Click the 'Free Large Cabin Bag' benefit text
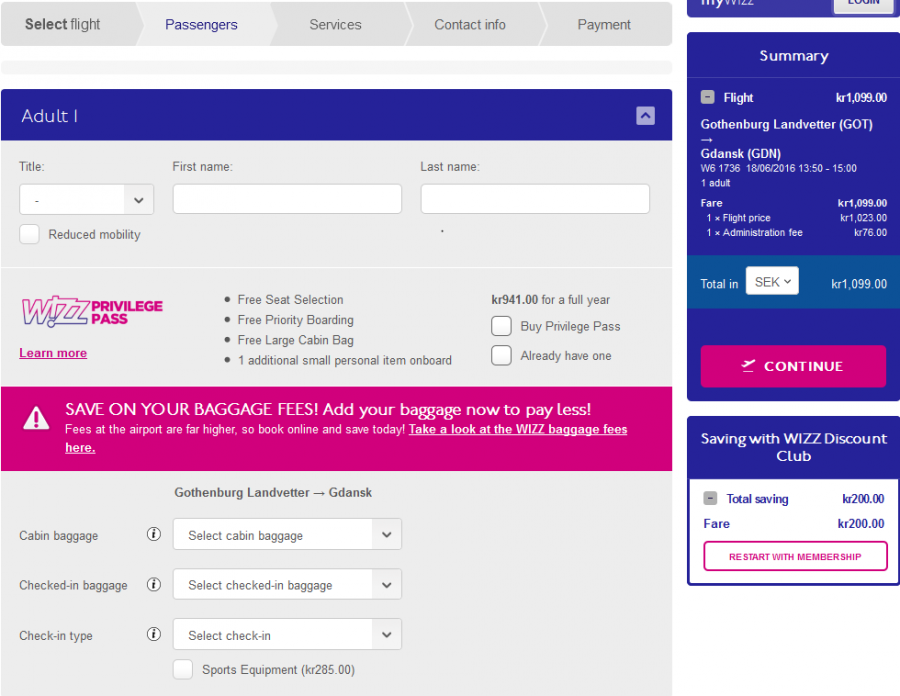Viewport: 900px width, 696px height. 296,340
